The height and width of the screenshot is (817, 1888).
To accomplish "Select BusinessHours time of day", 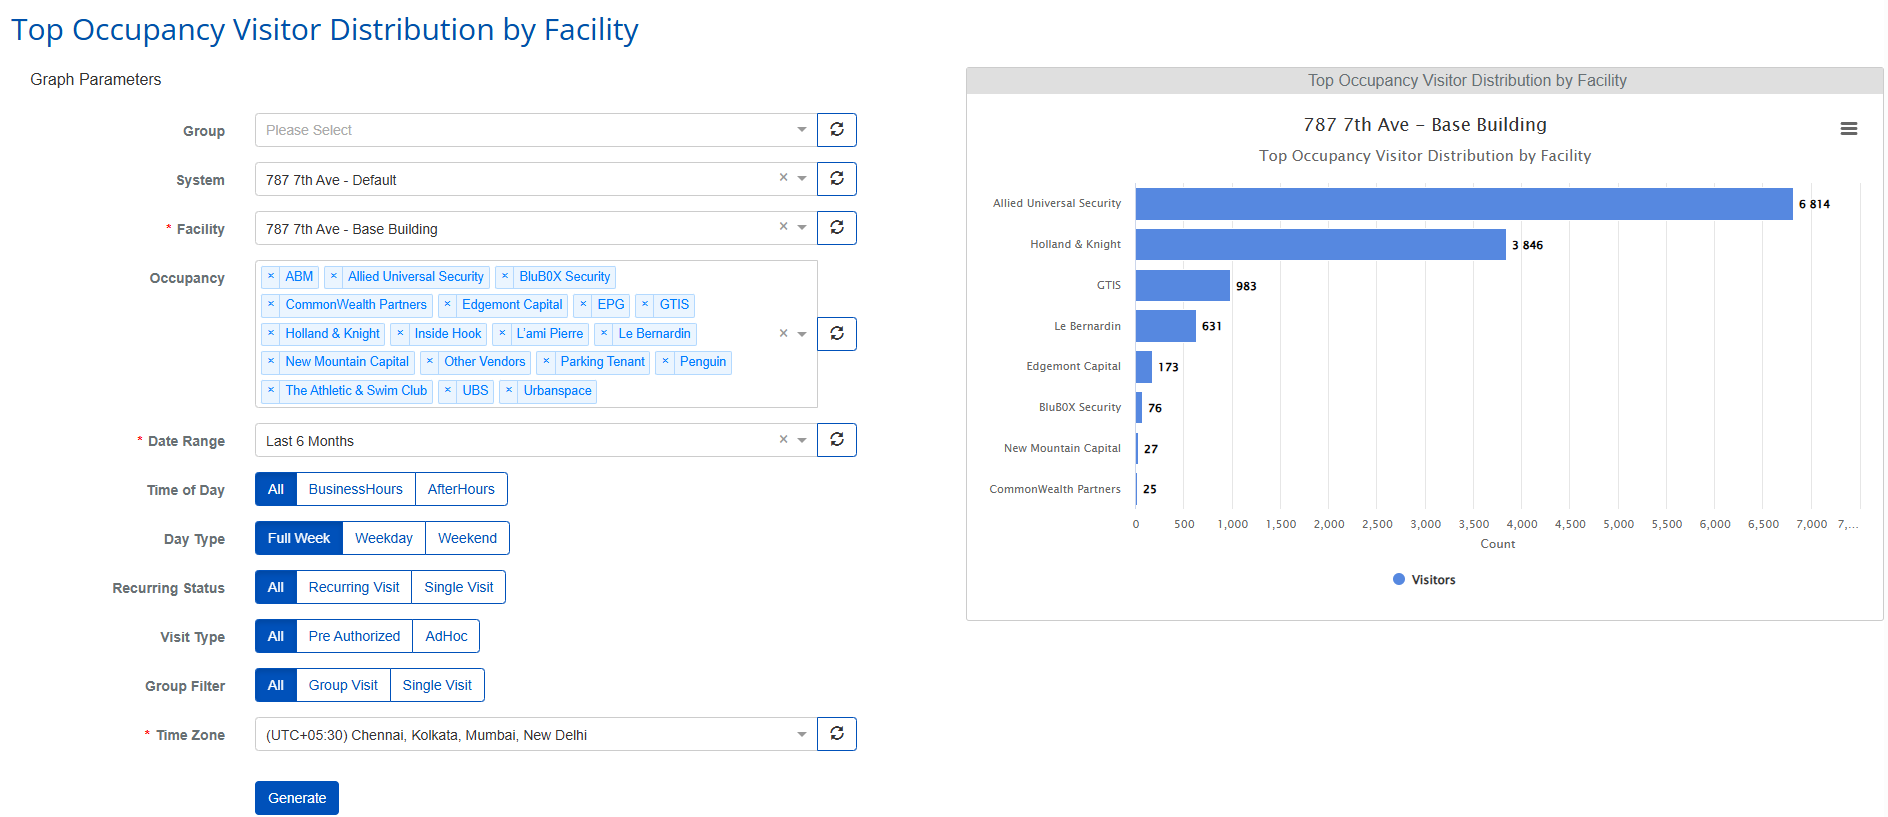I will (x=356, y=489).
